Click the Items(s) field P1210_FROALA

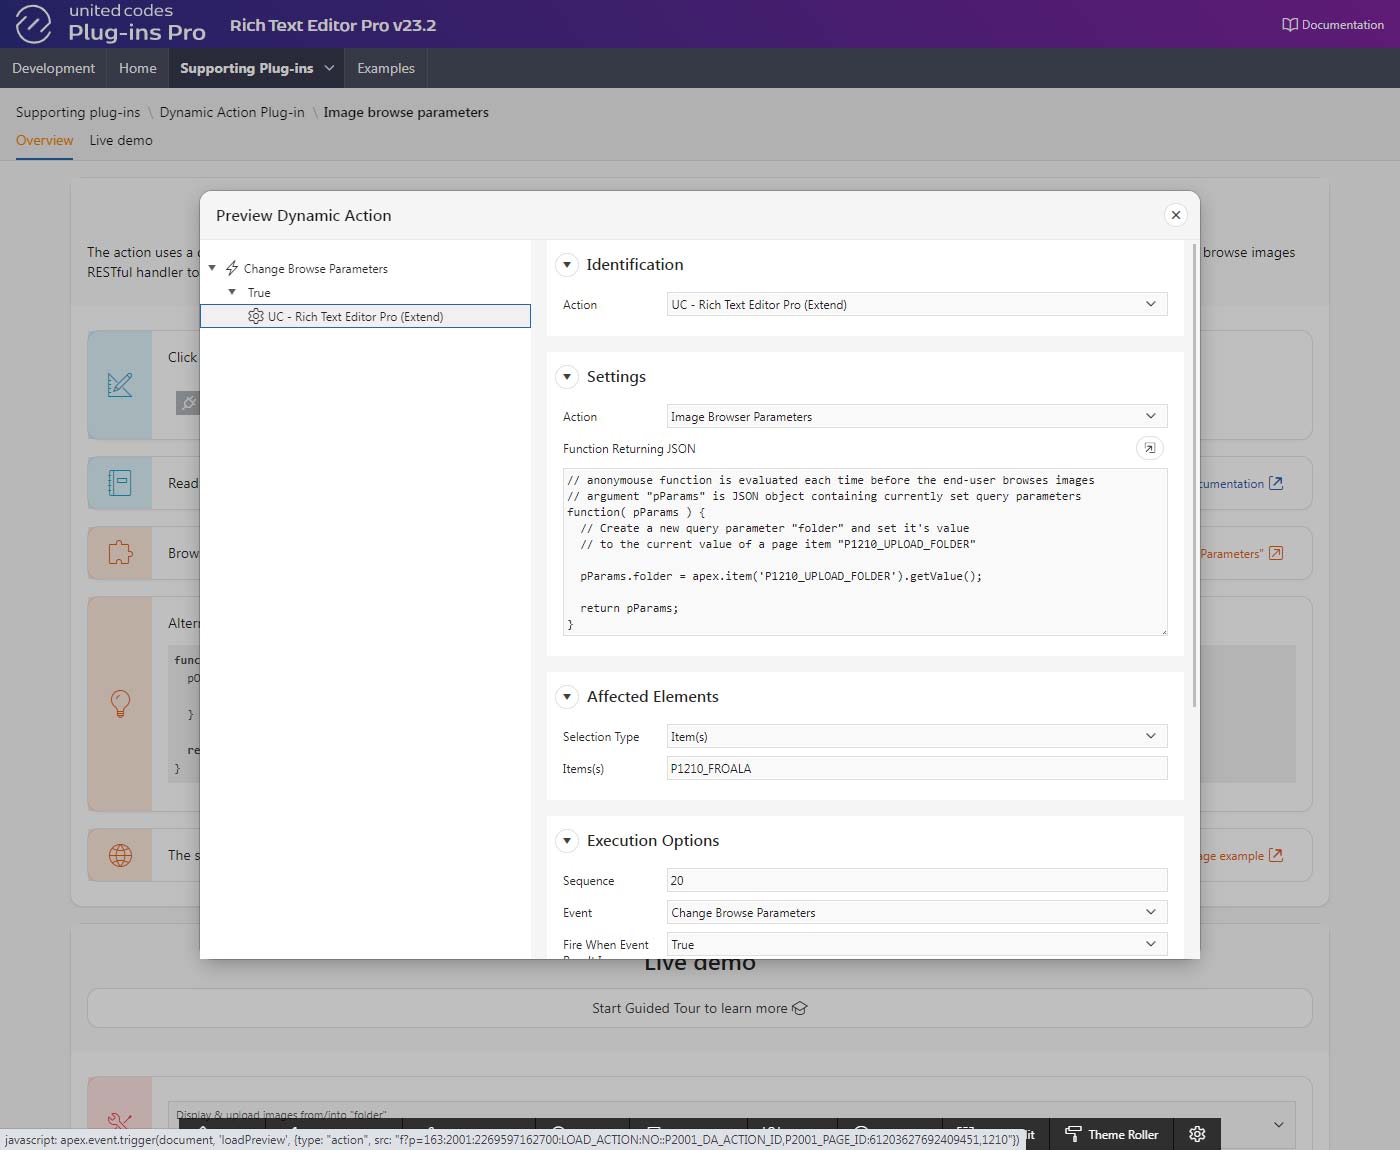(917, 768)
